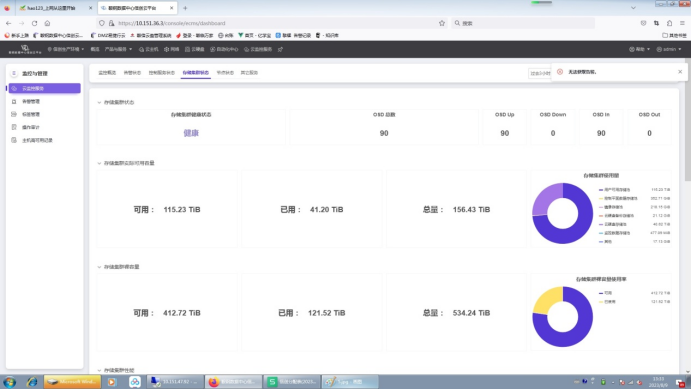
Task: Launch Internet Explorer from the taskbar
Action: click(x=32, y=382)
